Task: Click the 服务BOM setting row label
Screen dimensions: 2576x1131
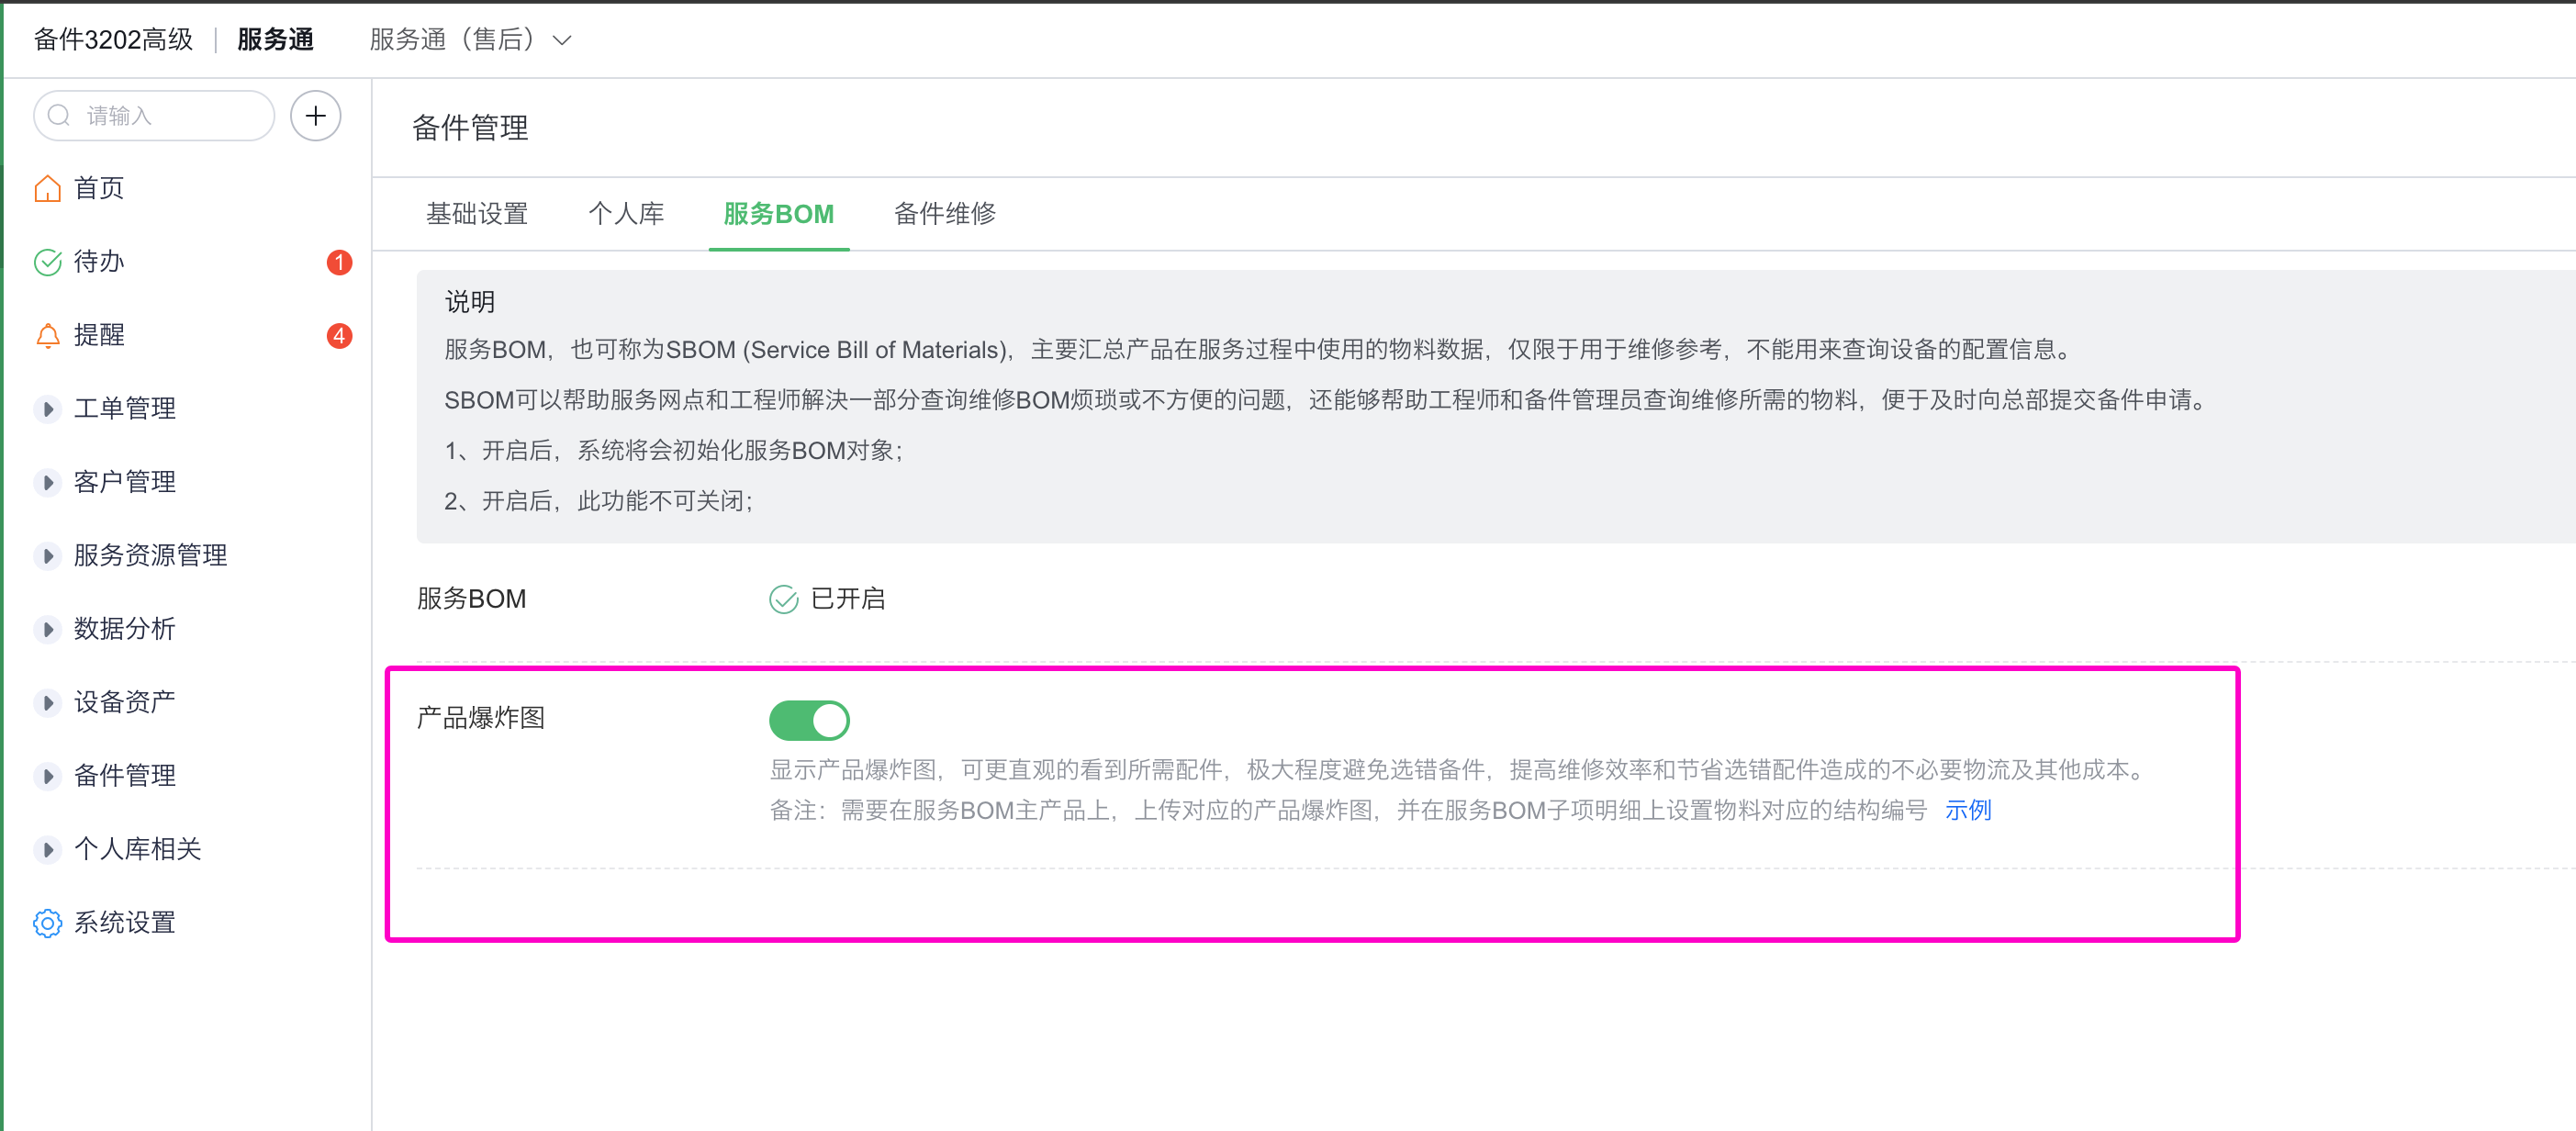Action: coord(471,599)
